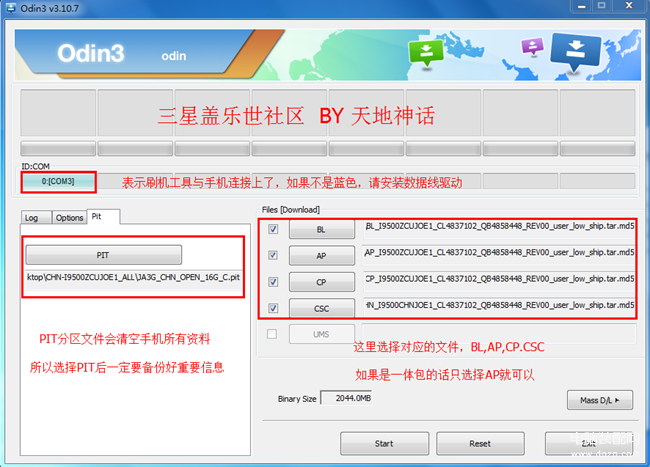This screenshot has height=467, width=650.
Task: Click the Files [Download] group label
Action: pyautogui.click(x=291, y=210)
